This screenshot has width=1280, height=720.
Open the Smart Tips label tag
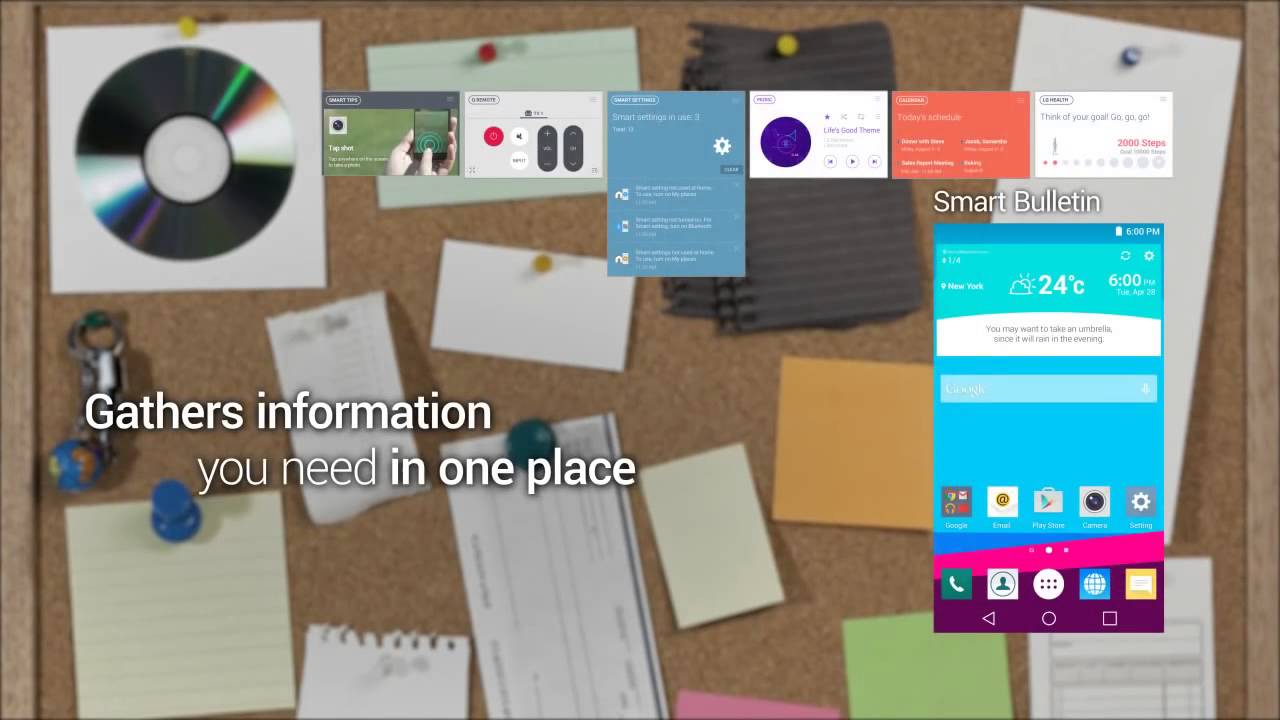(343, 100)
